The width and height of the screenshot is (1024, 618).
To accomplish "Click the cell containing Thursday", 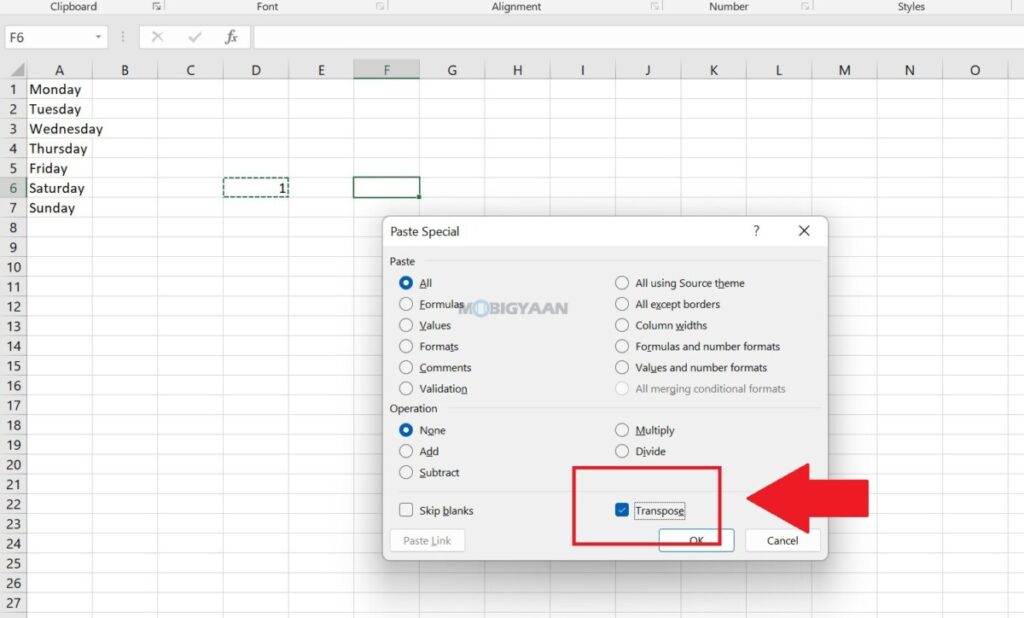I will [59, 148].
